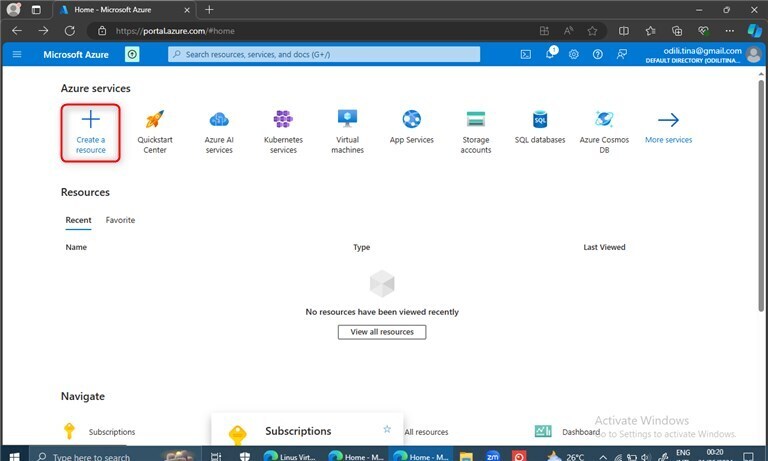The height and width of the screenshot is (461, 768).
Task: Switch to the Recent resources tab
Action: 78,220
